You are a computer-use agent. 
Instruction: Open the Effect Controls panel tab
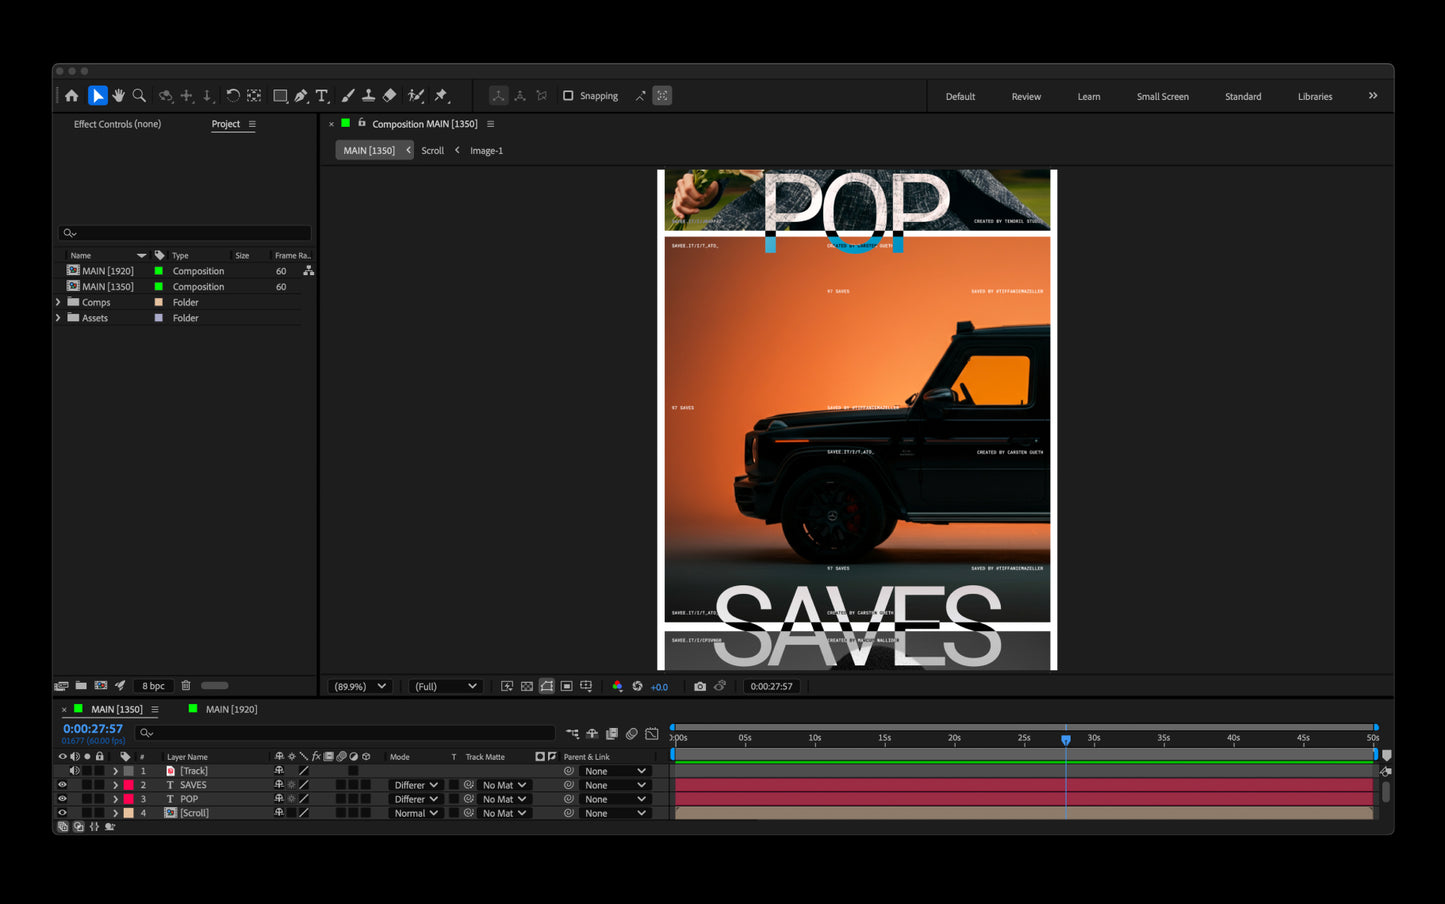[117, 124]
